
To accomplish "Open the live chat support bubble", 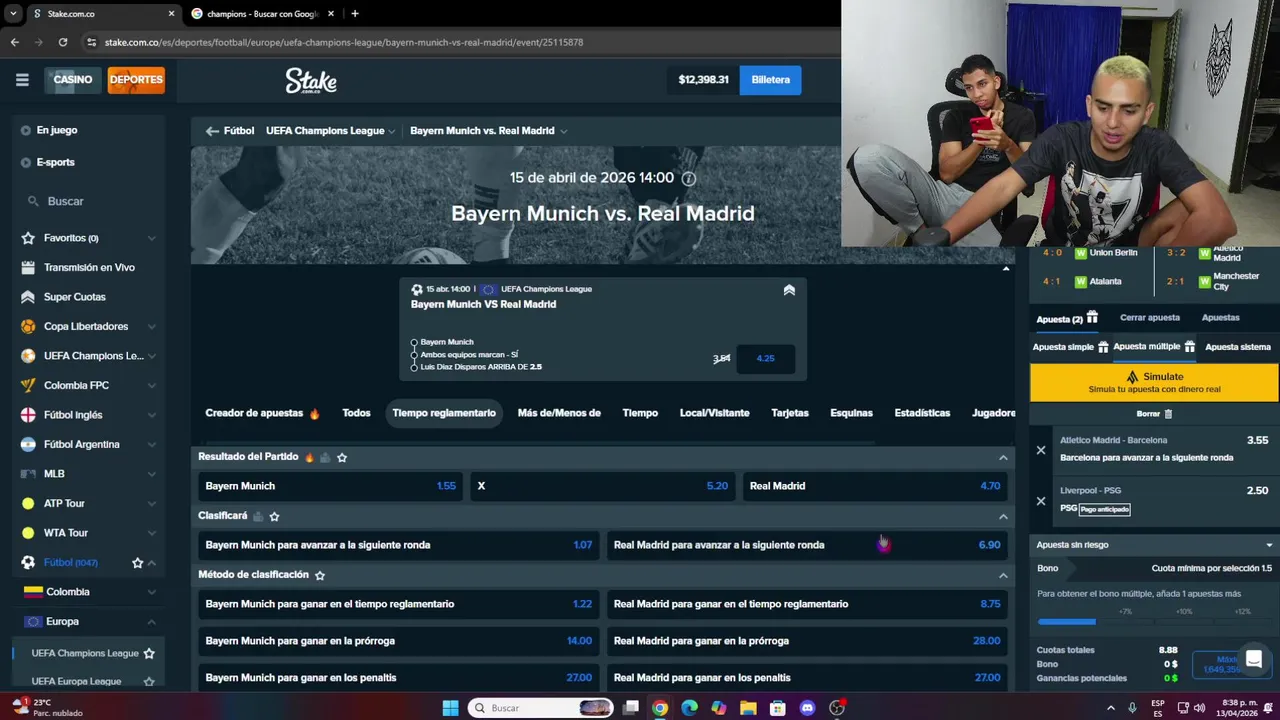I will [x=1253, y=659].
